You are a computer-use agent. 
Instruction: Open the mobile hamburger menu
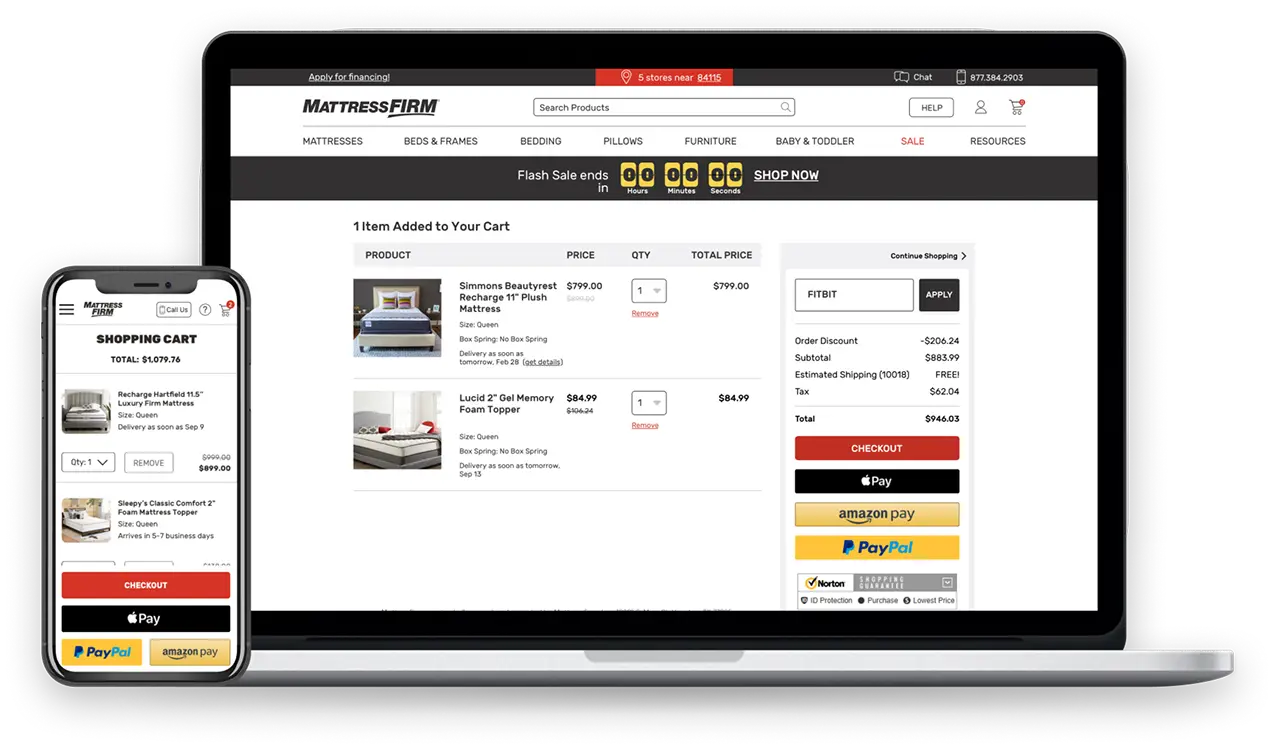[x=67, y=310]
